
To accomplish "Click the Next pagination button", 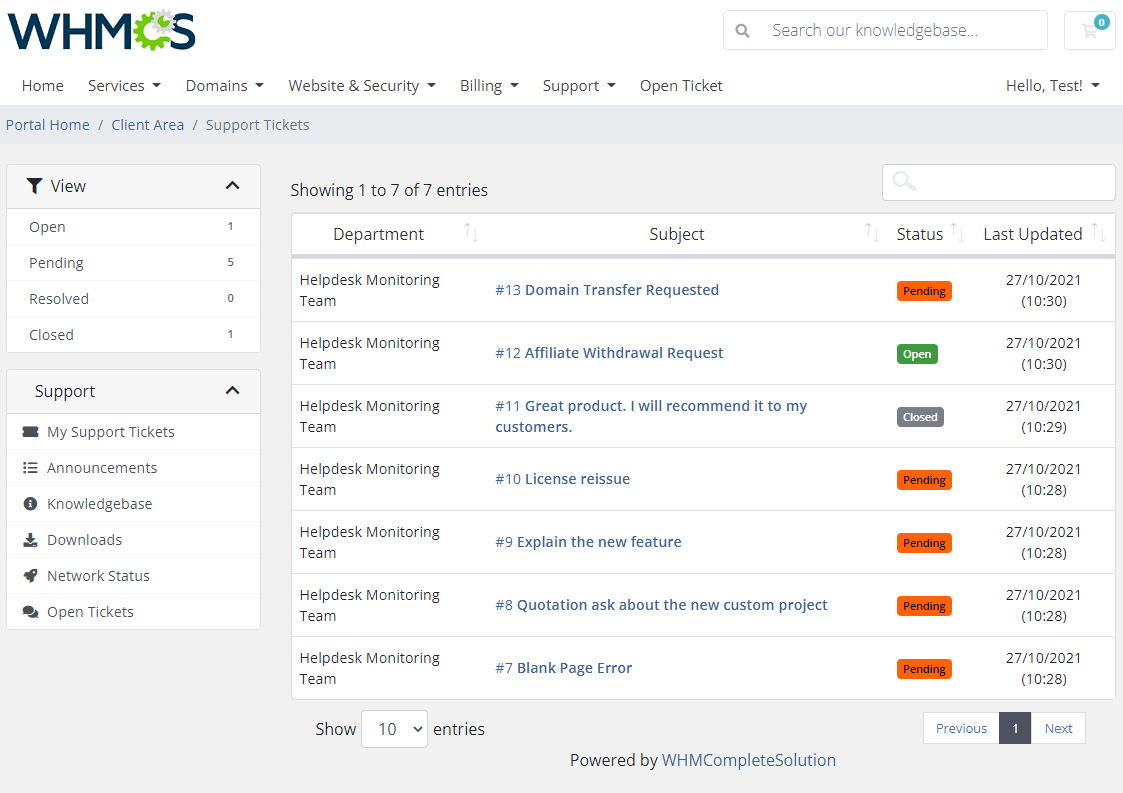I will pyautogui.click(x=1058, y=729).
